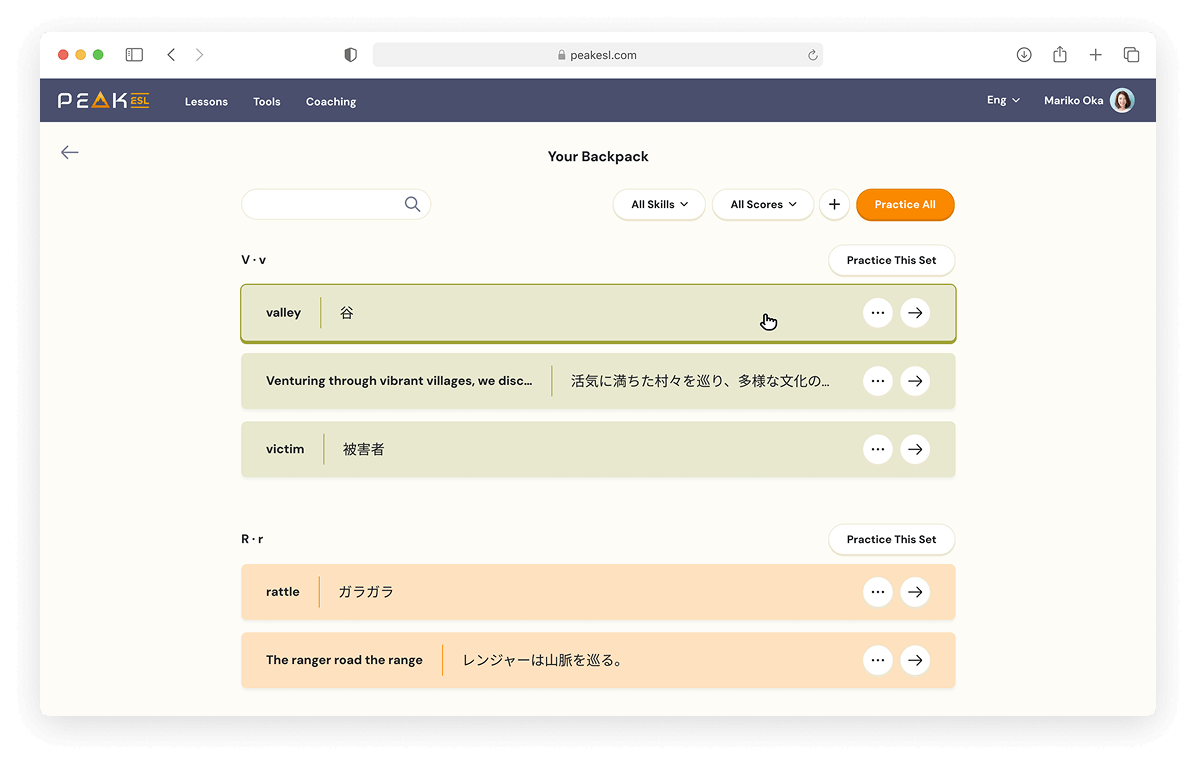Open the Lessons menu
Viewport: 1196px width, 764px height.
206,101
